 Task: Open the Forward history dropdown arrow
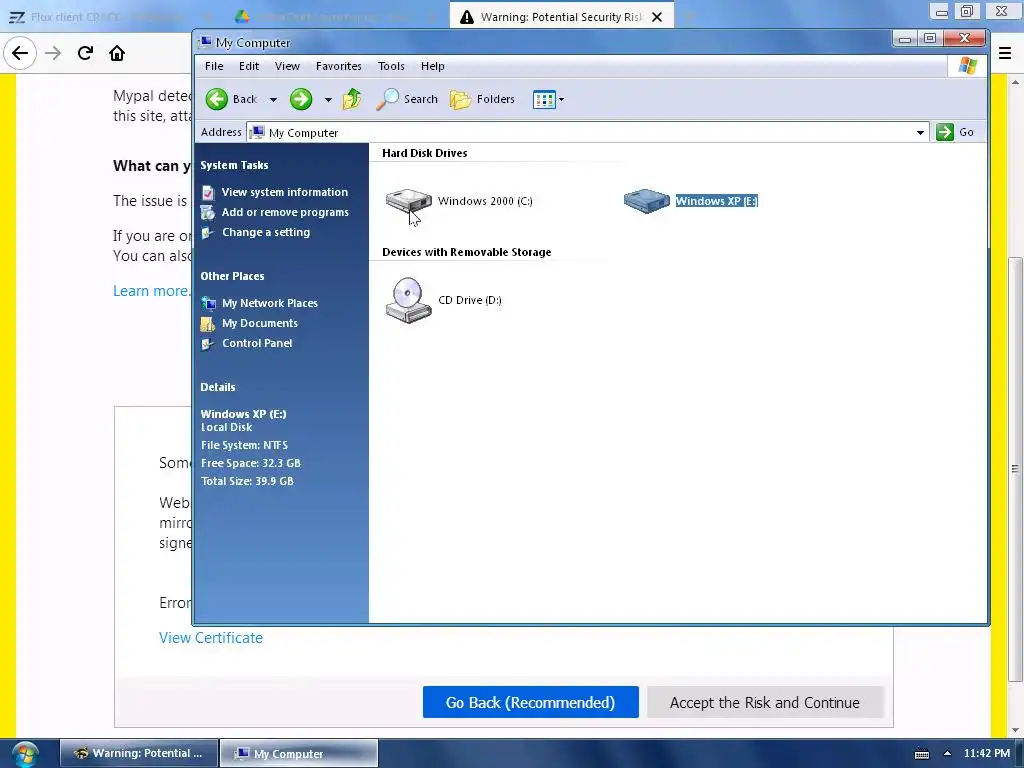[328, 100]
